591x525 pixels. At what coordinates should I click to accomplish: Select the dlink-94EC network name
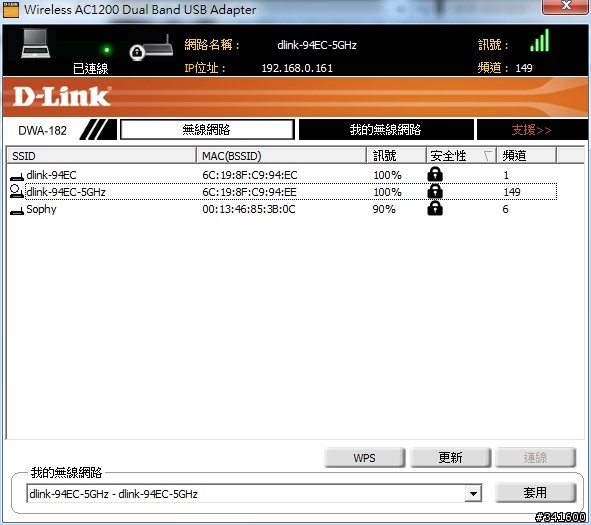51,175
